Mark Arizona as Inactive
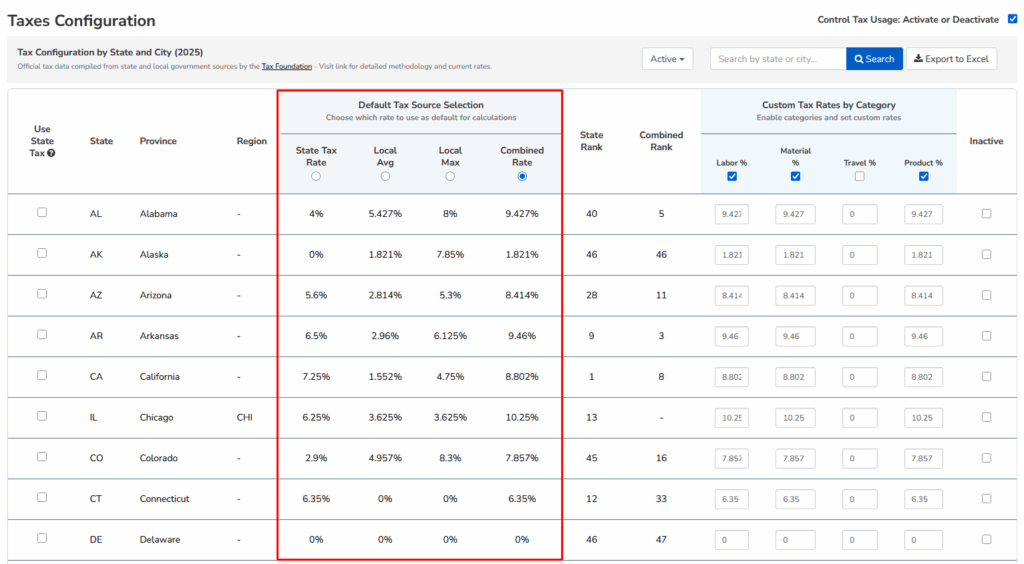Screen dimensions: 1024x564 coord(986,295)
